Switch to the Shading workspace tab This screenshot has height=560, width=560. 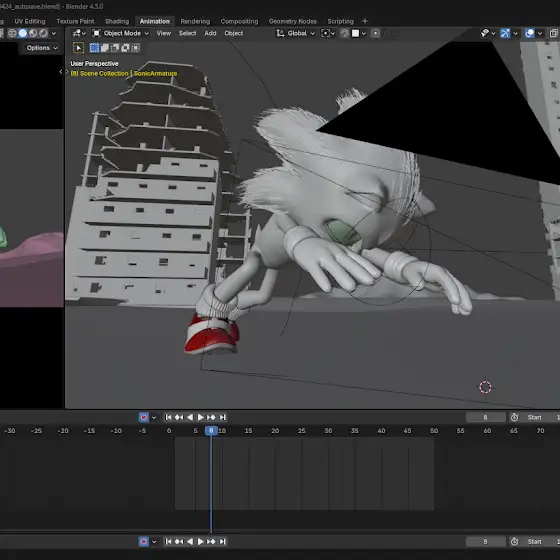[x=117, y=21]
